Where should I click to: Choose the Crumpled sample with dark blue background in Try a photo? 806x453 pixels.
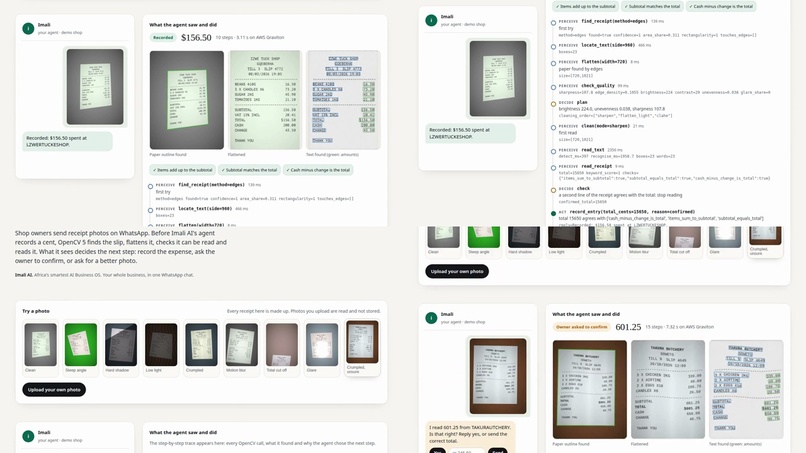tap(201, 348)
